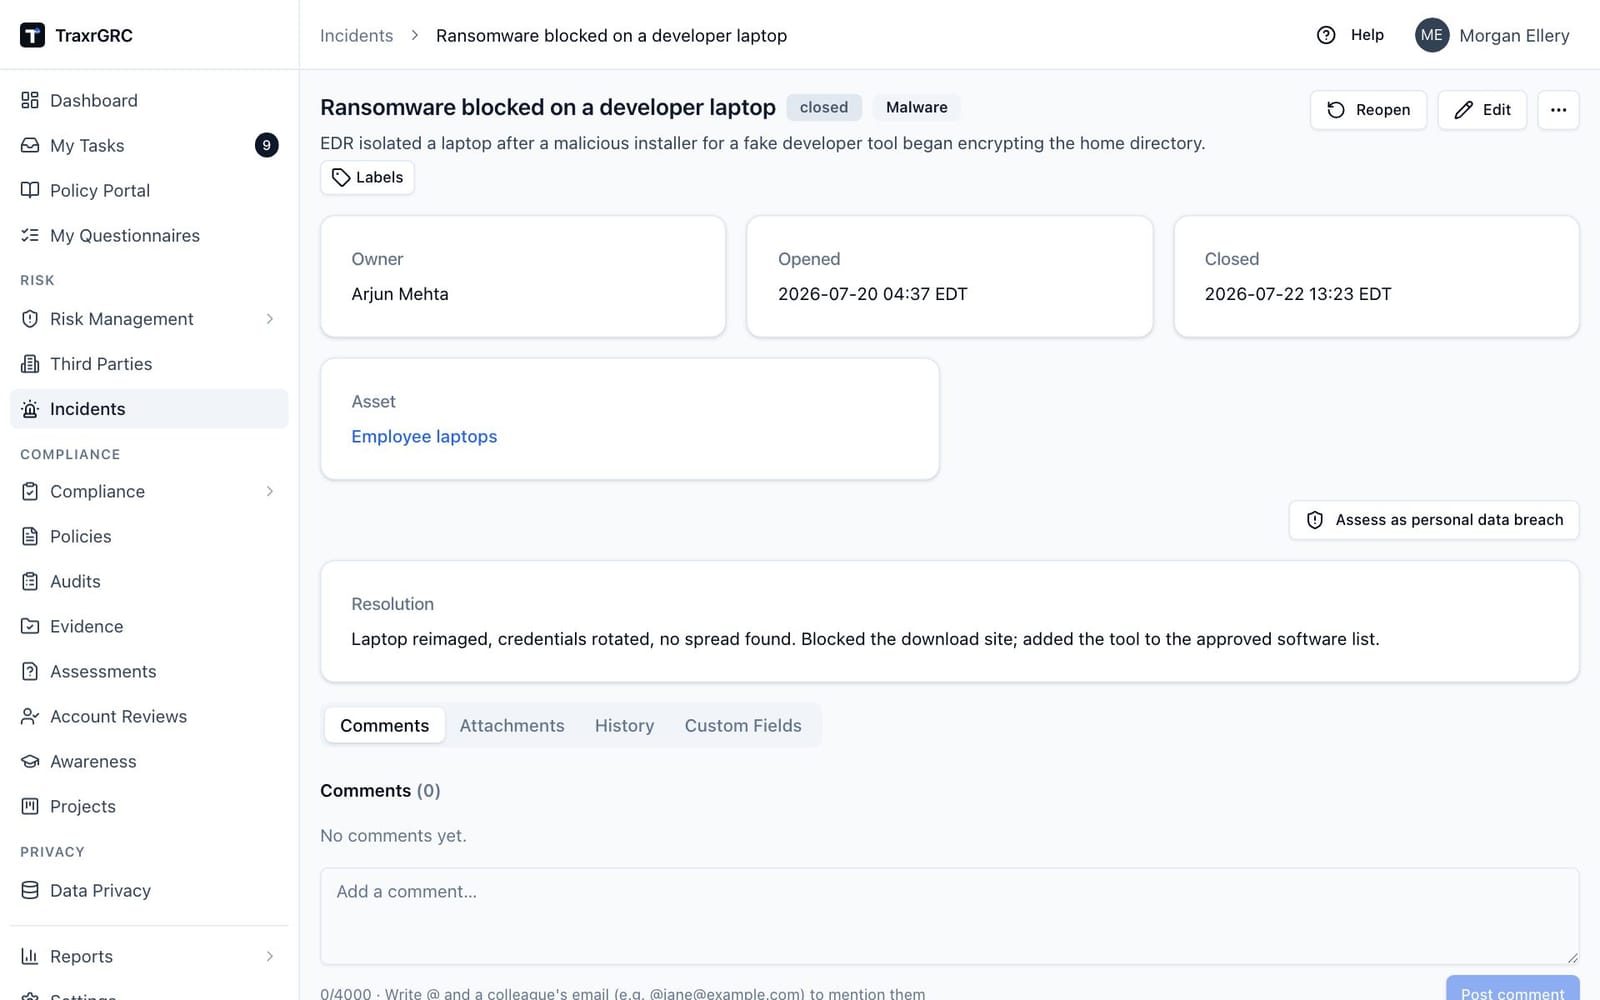Click the Malware category badge
1600x1000 pixels.
pyautogui.click(x=916, y=107)
